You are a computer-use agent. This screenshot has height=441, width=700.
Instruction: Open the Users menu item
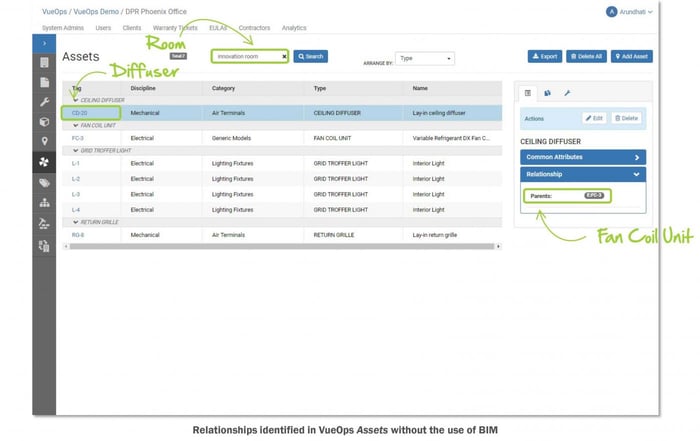coord(103,28)
